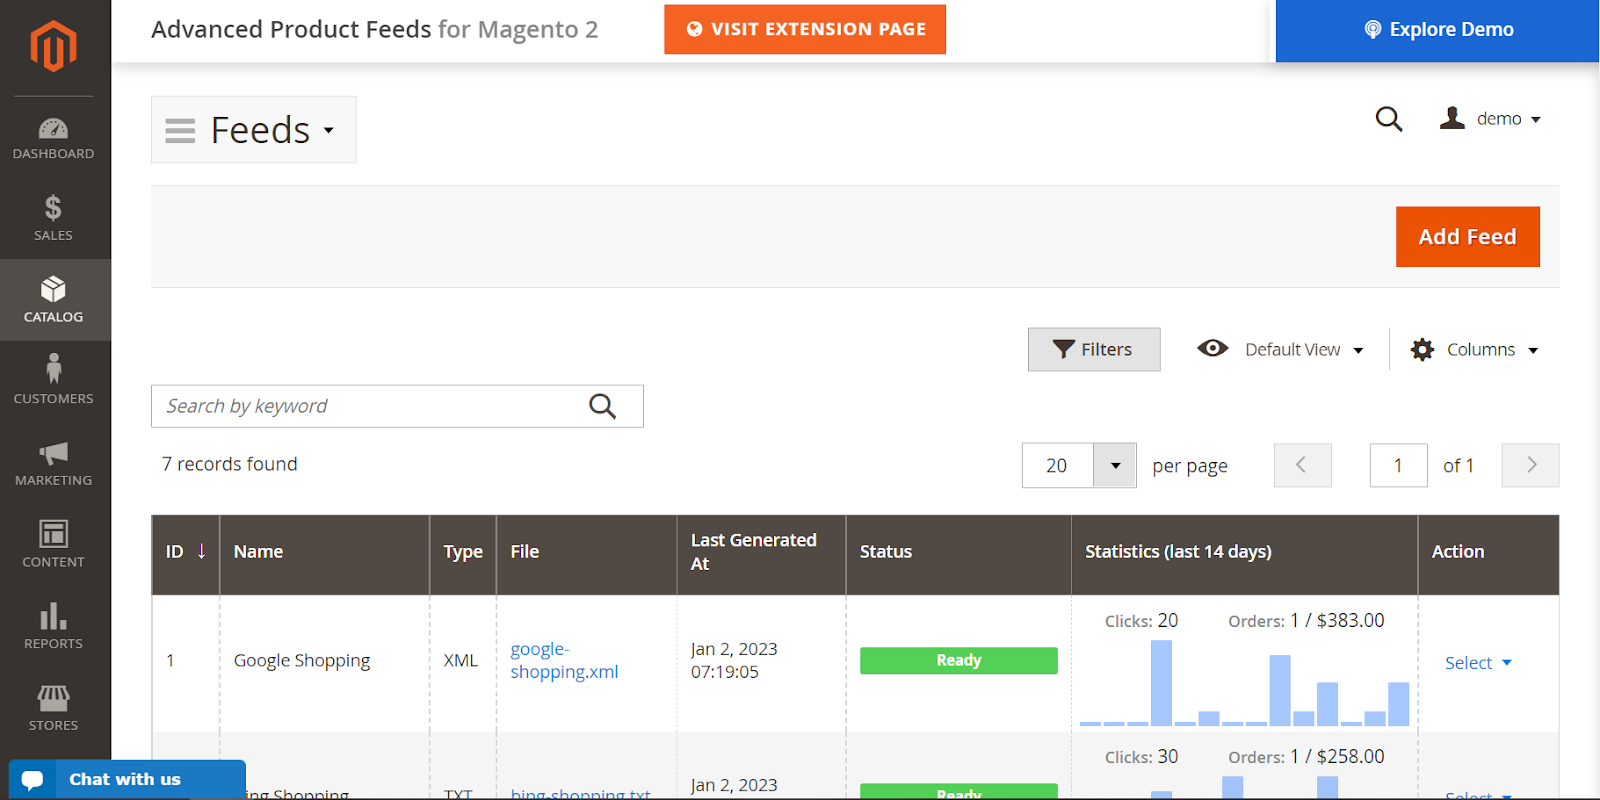Open the Sales menu
The height and width of the screenshot is (800, 1600).
tap(54, 219)
